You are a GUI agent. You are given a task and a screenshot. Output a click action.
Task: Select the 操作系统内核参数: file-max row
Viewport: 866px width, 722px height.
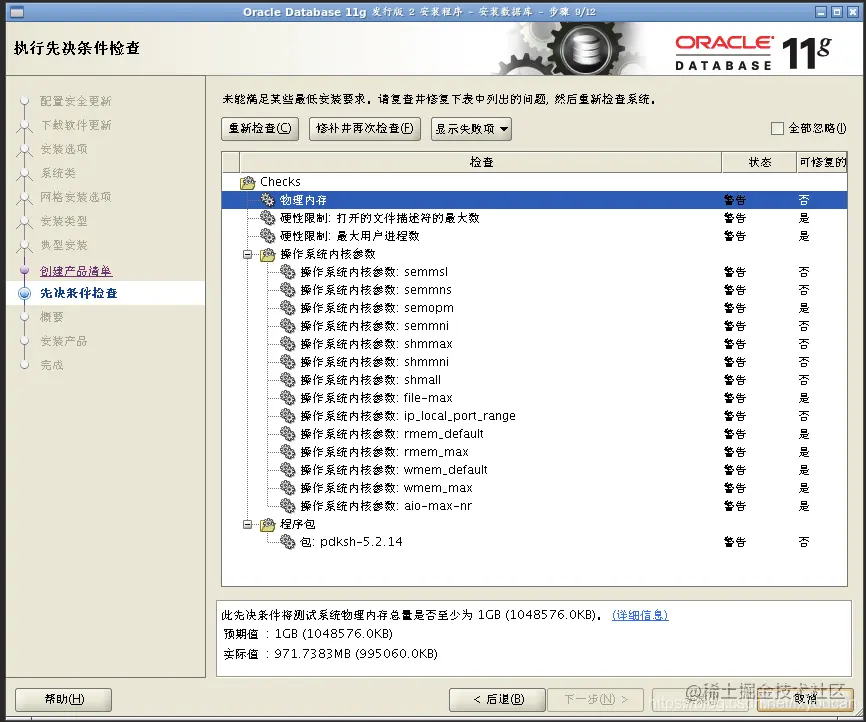click(x=534, y=398)
